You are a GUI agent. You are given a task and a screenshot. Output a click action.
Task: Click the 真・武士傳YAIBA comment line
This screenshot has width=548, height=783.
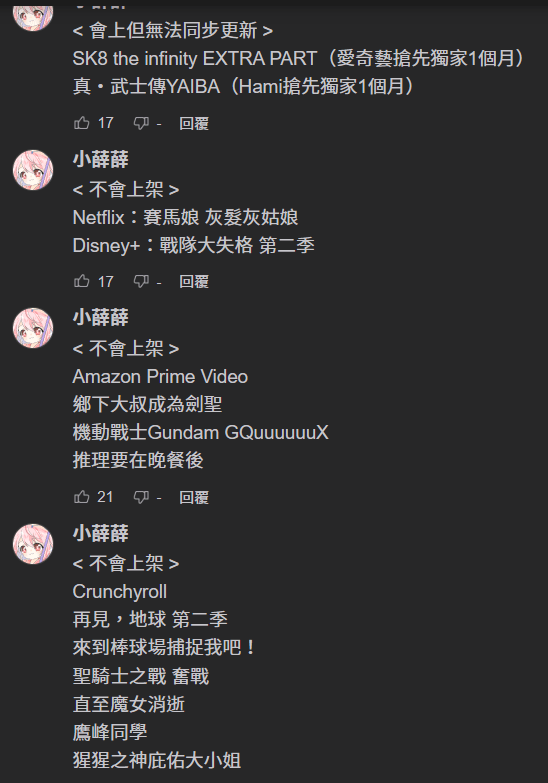click(245, 86)
